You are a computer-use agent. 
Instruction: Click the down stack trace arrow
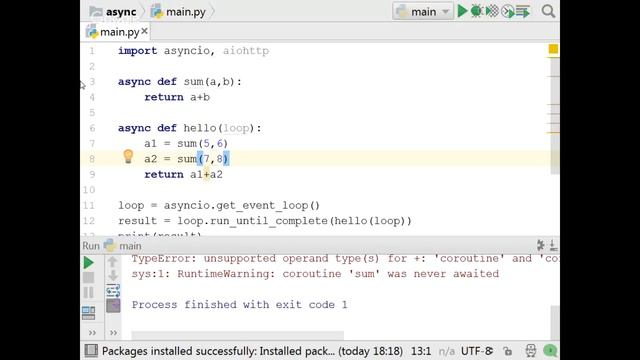(113, 276)
